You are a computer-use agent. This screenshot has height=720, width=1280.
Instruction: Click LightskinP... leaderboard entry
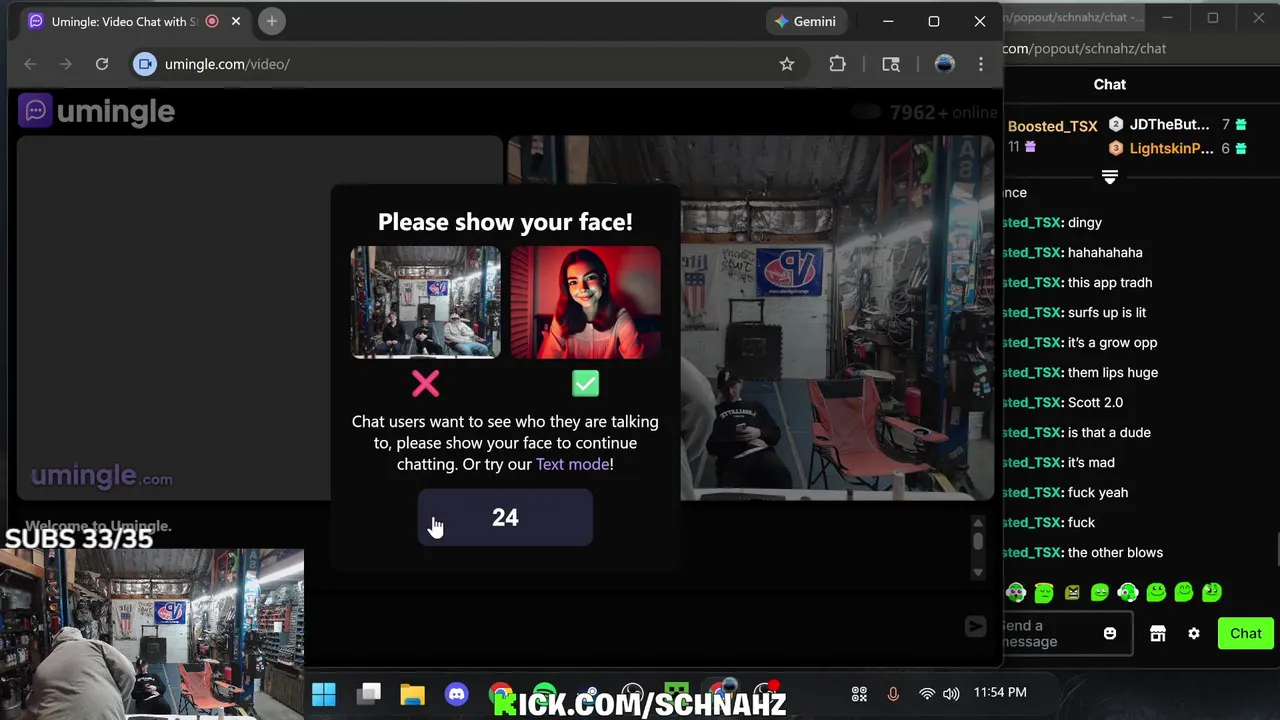pos(1171,149)
